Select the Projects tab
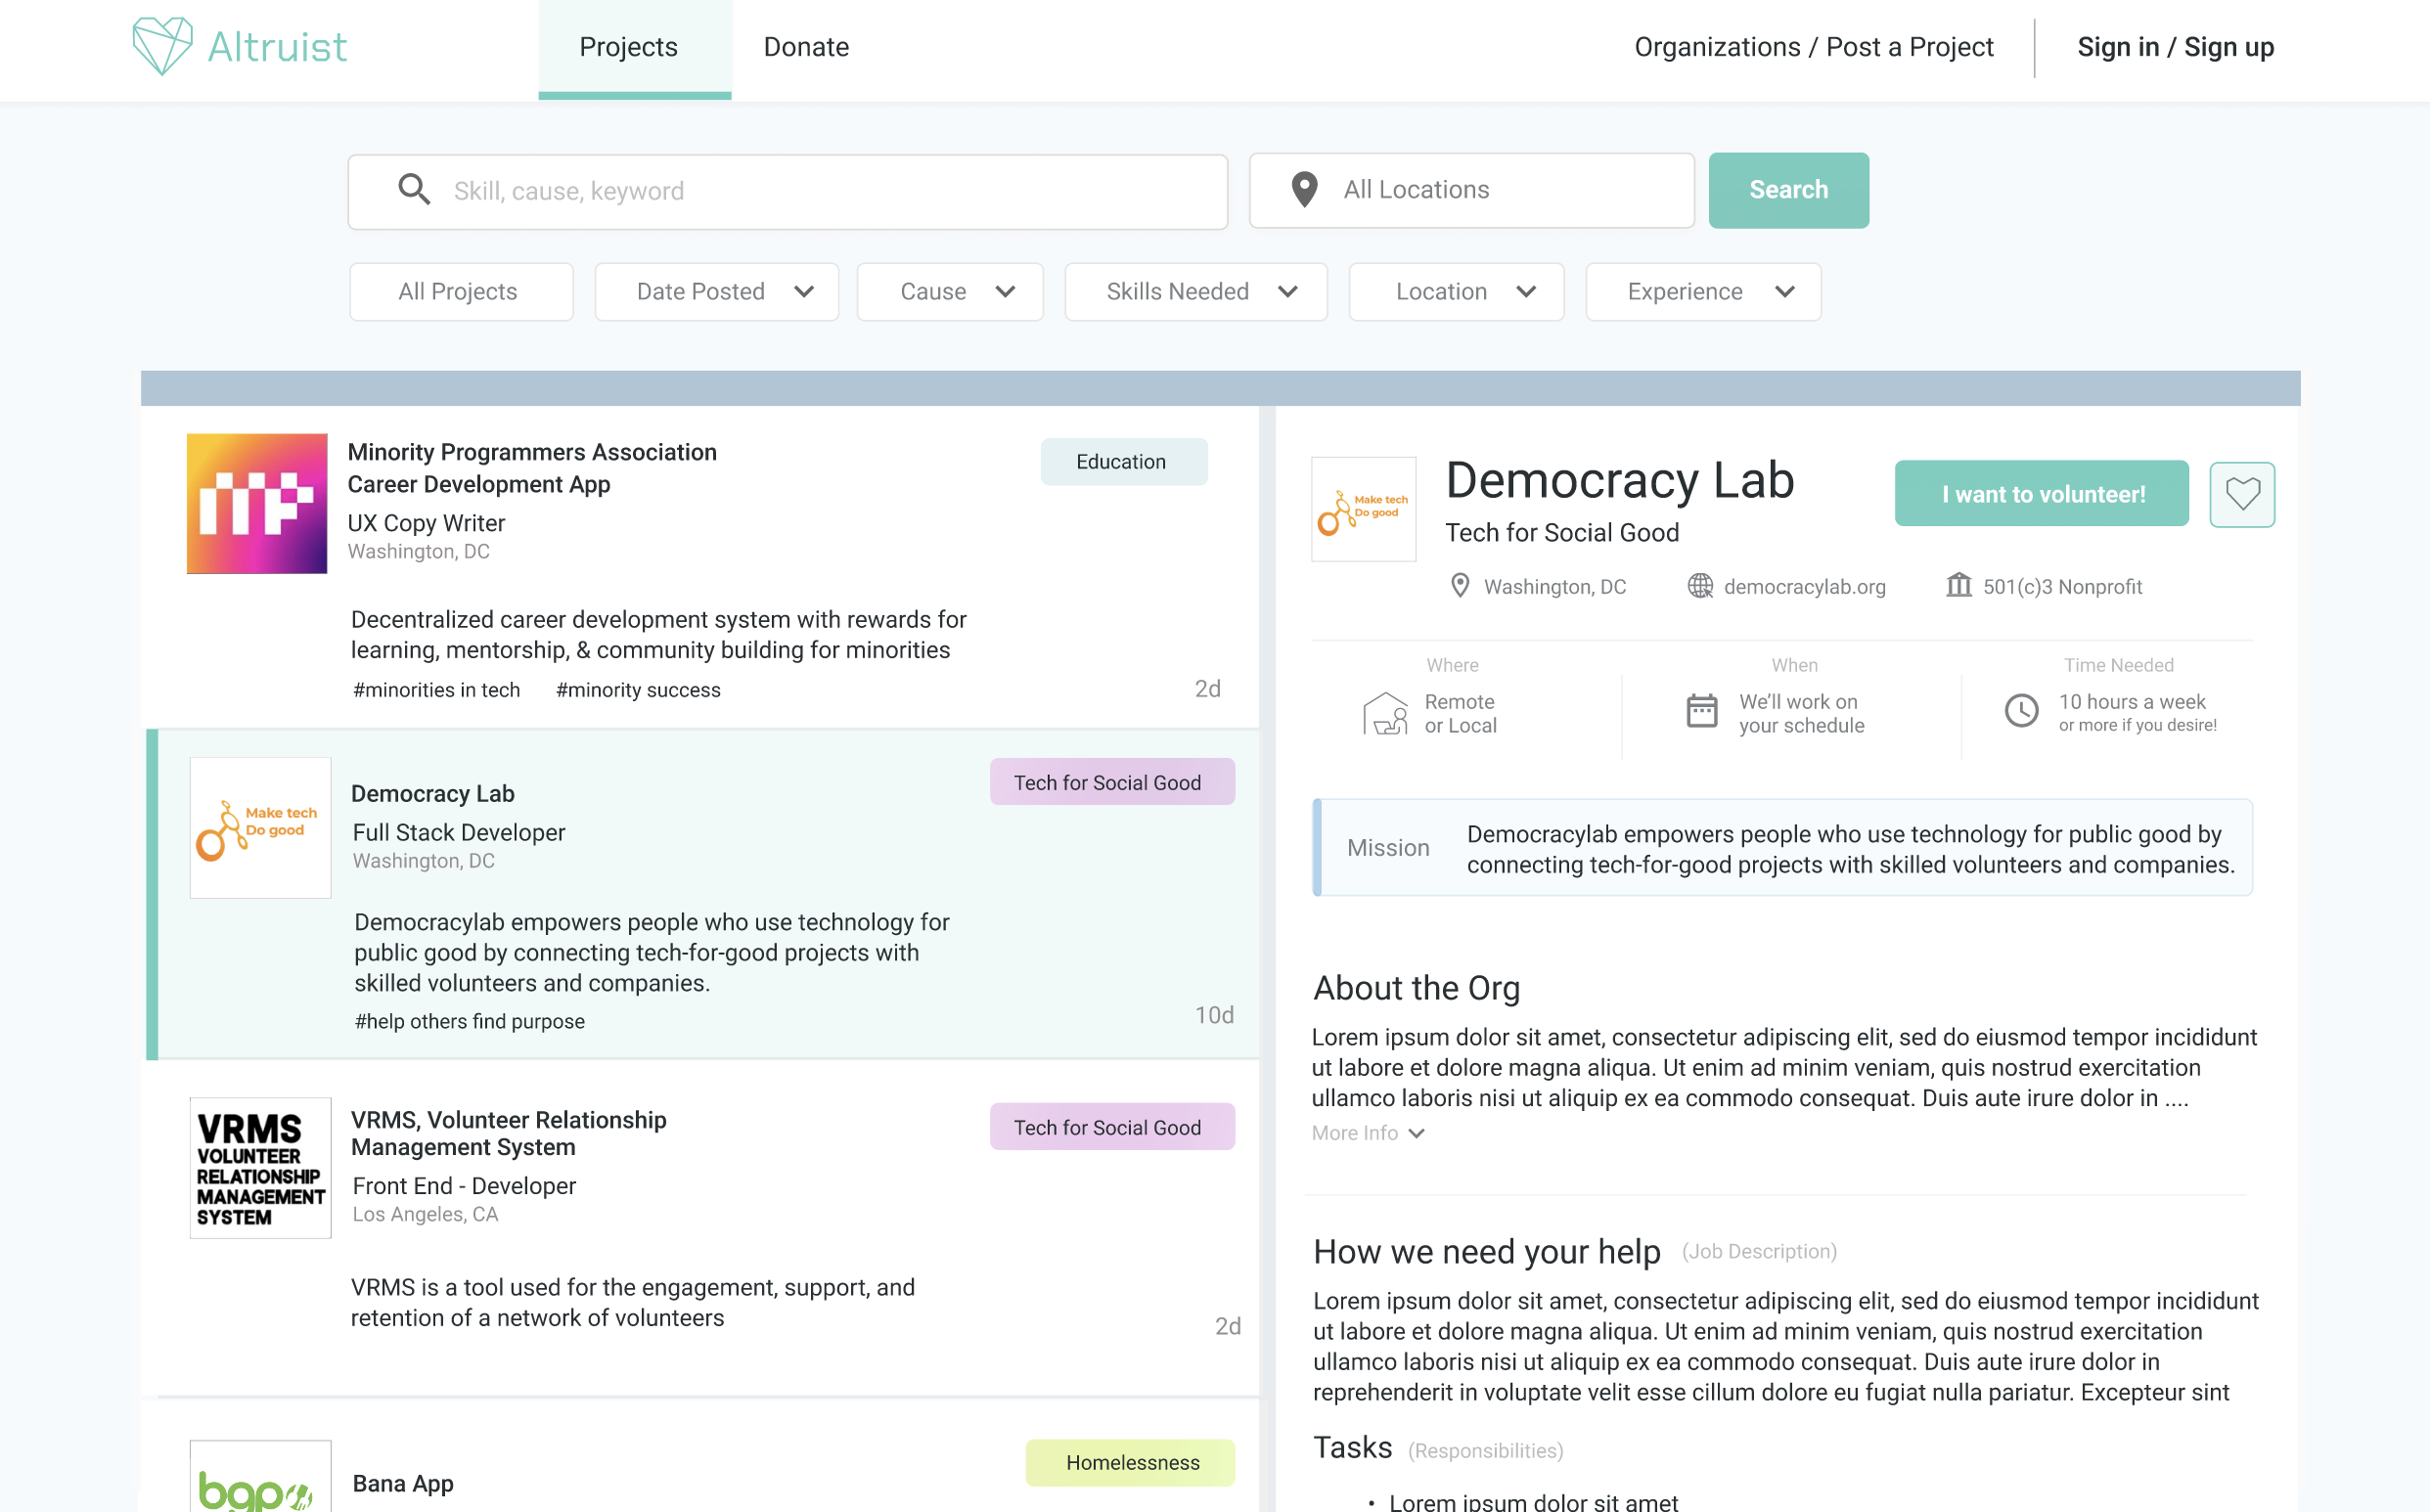Viewport: 2430px width, 1512px height. click(x=629, y=47)
